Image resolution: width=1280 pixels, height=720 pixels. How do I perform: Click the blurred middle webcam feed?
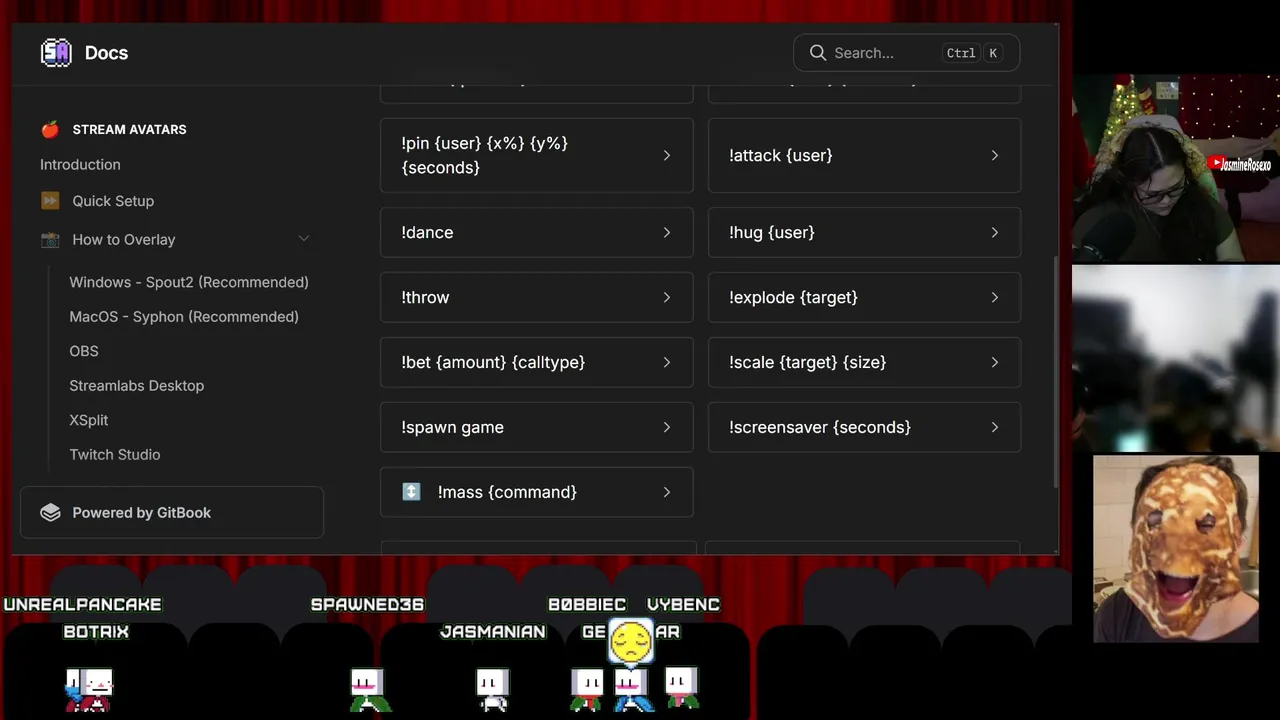(x=1176, y=359)
